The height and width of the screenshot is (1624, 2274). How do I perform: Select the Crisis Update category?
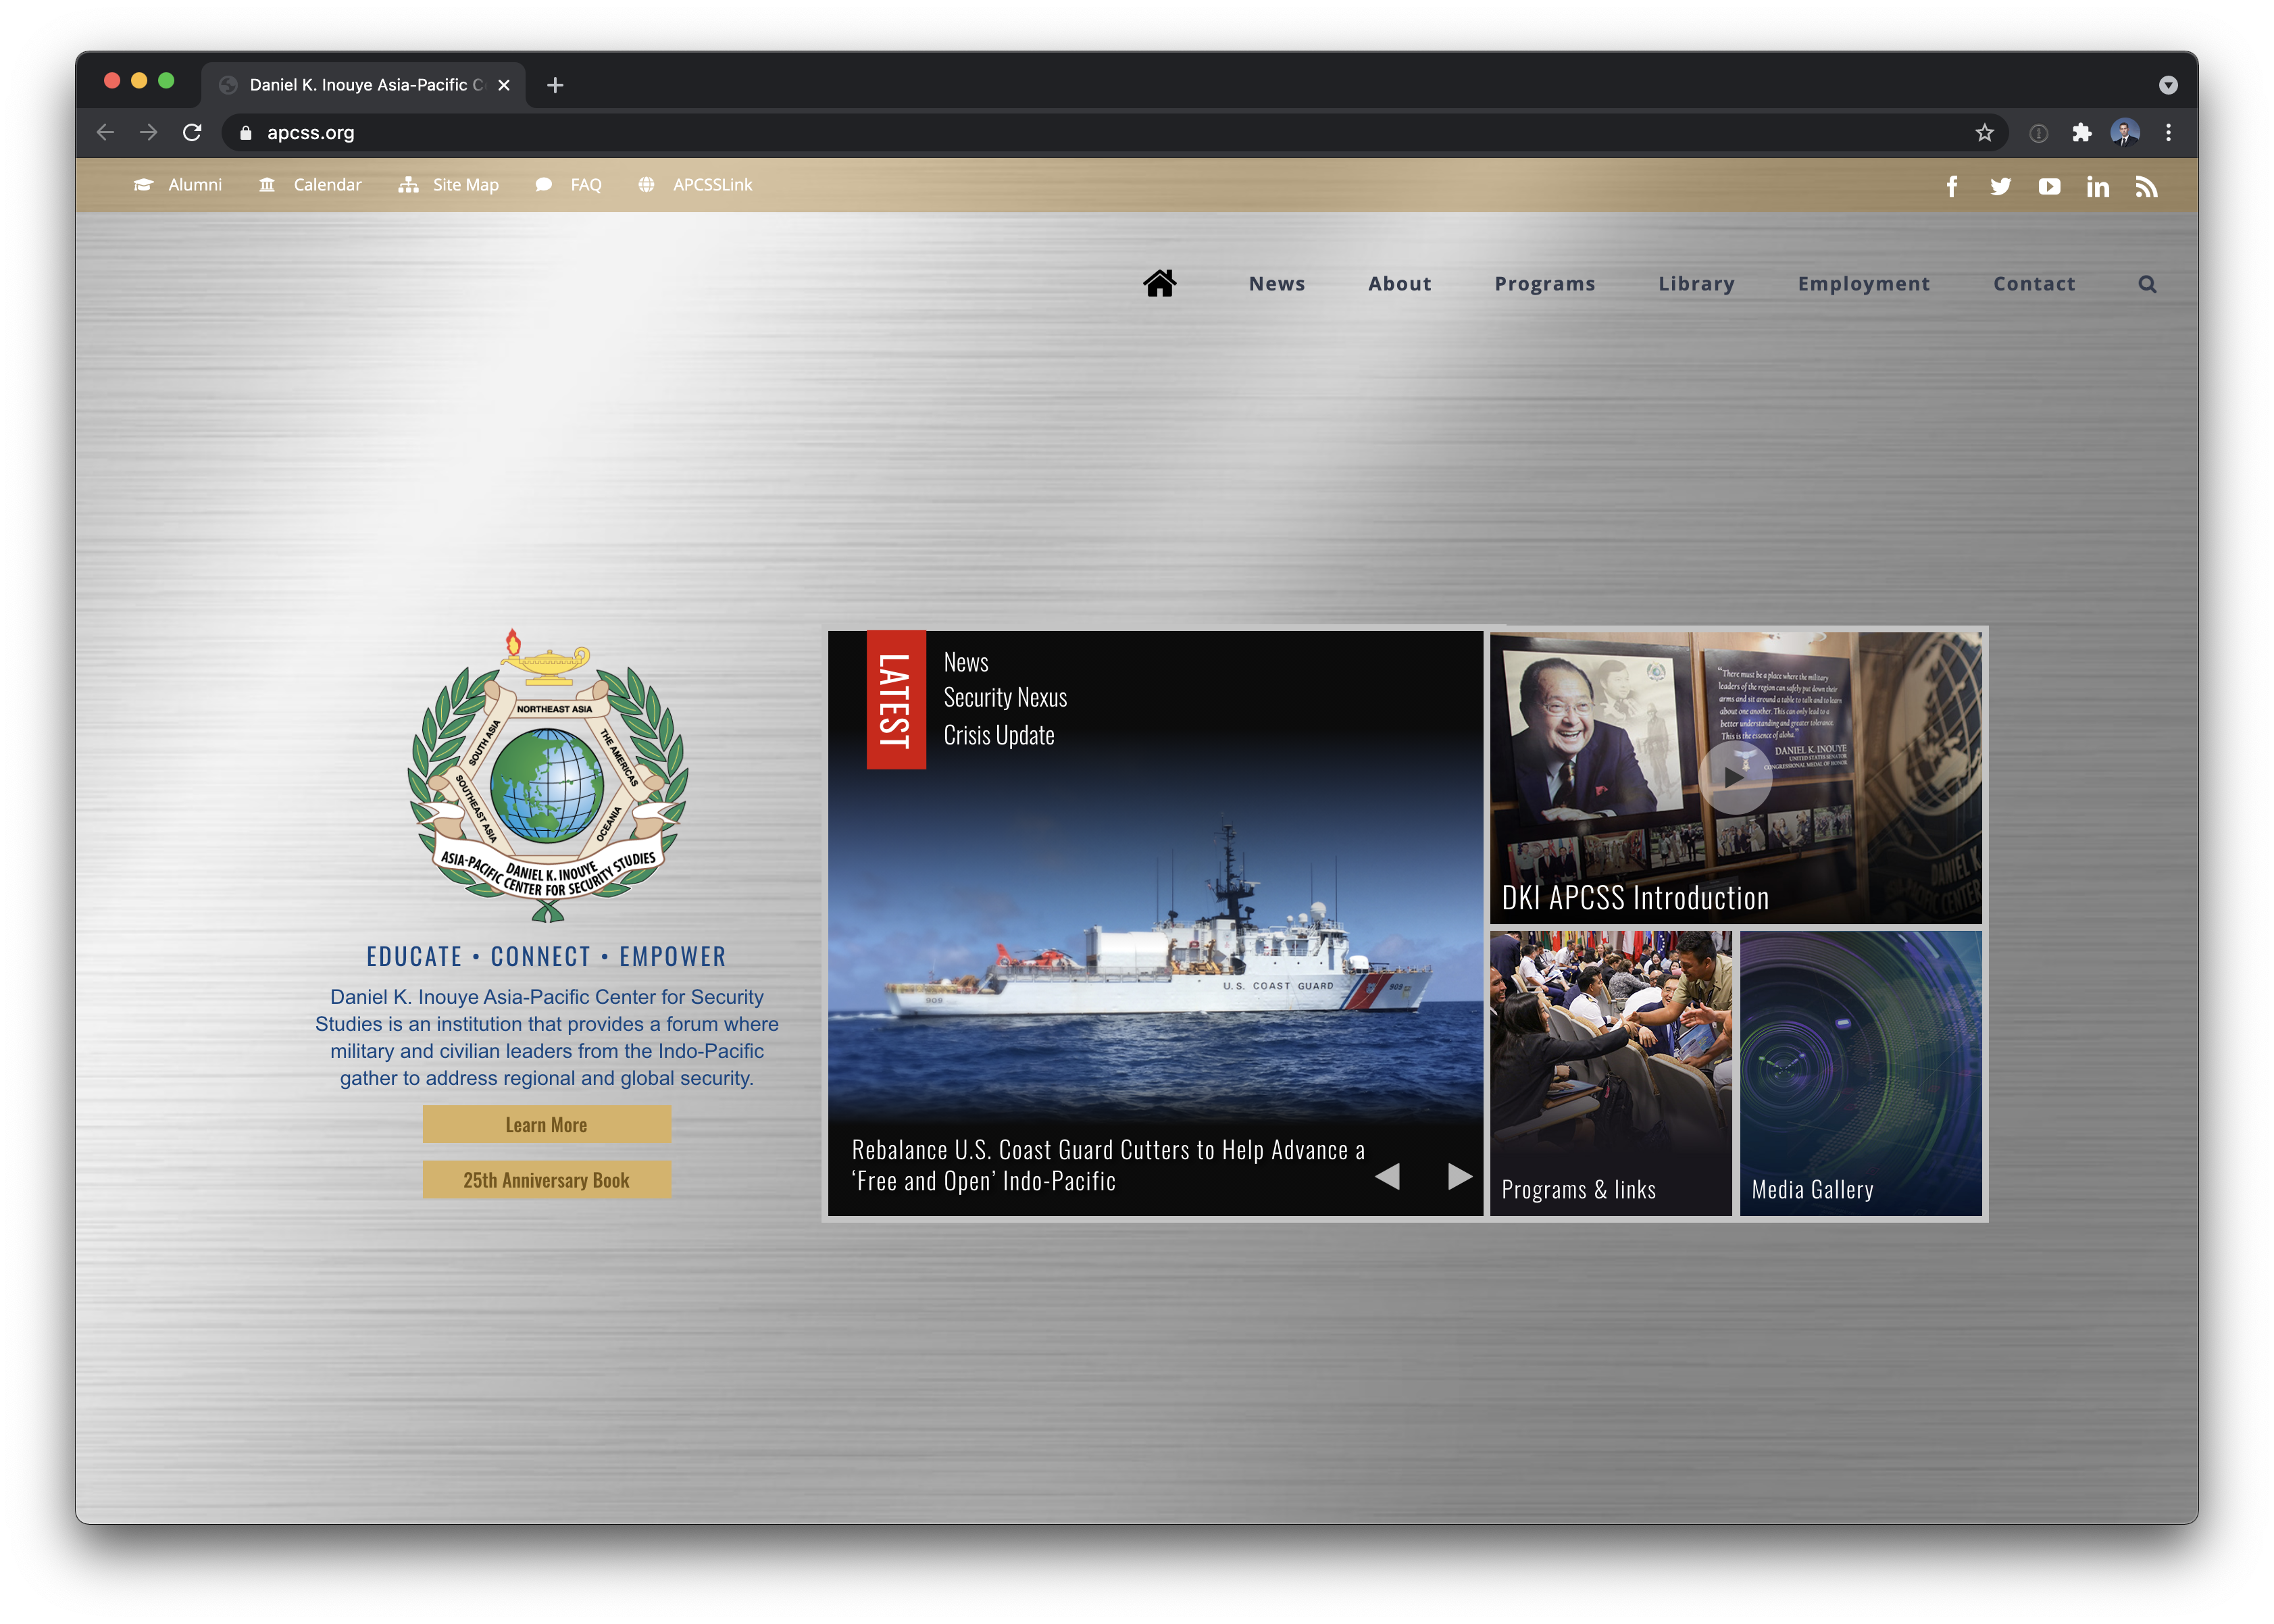click(999, 735)
